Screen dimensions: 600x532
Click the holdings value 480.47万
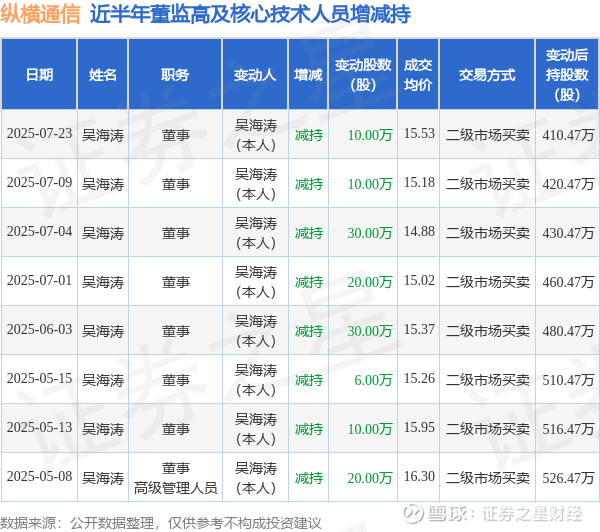point(568,331)
